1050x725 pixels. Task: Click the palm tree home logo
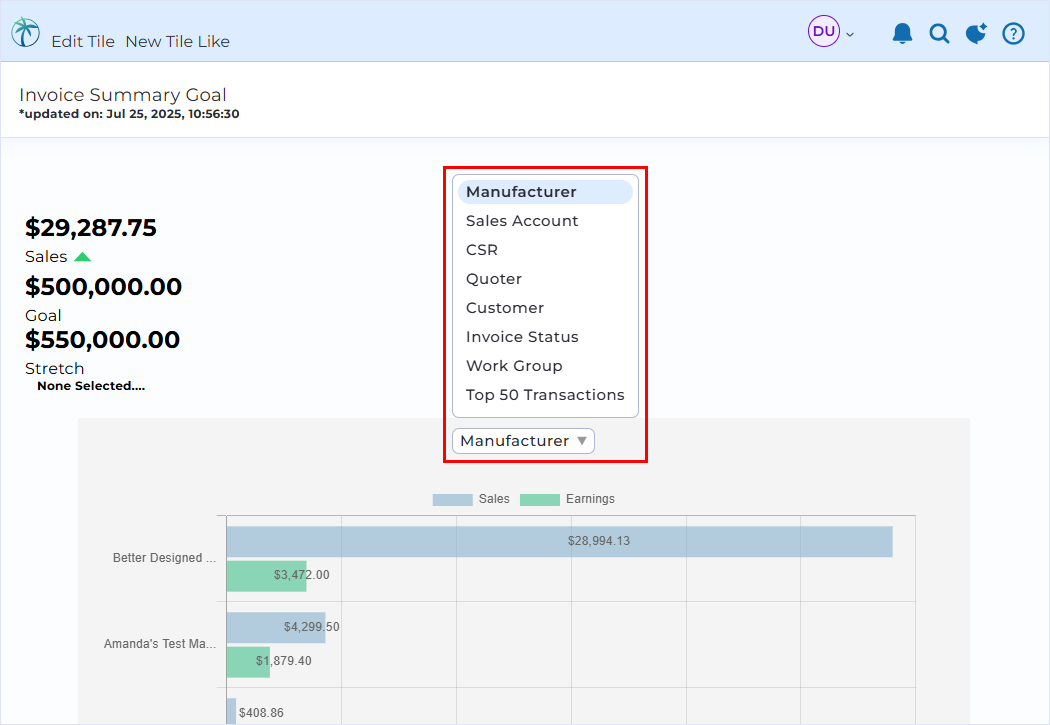(25, 32)
